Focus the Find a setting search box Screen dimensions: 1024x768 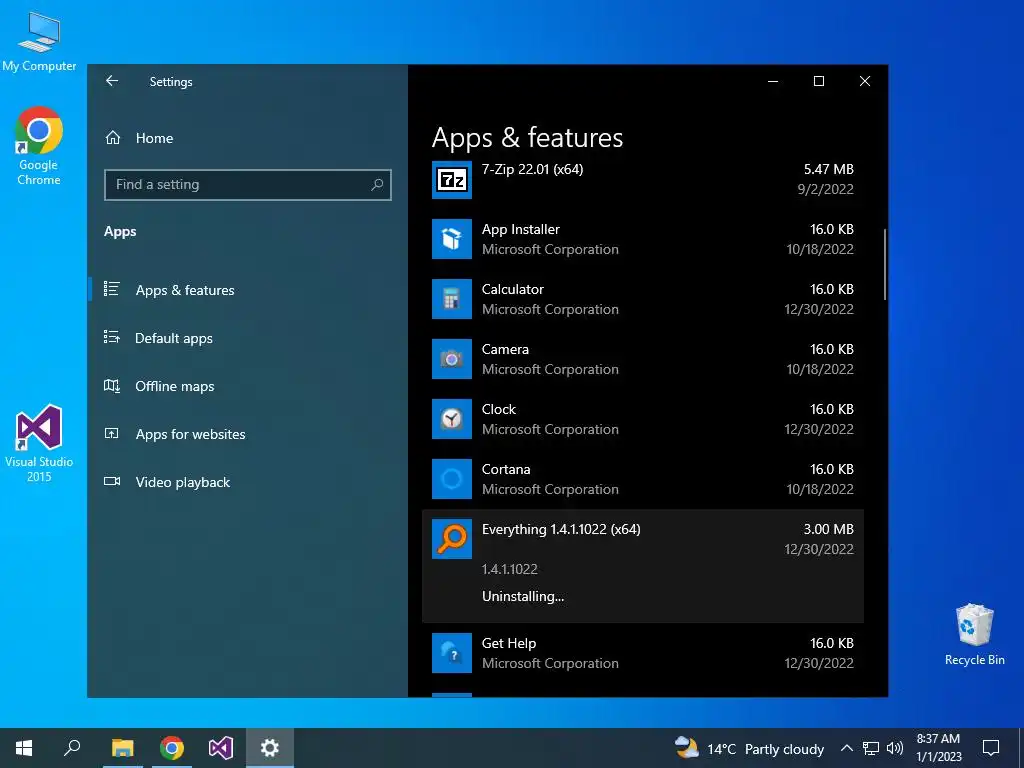pos(248,185)
